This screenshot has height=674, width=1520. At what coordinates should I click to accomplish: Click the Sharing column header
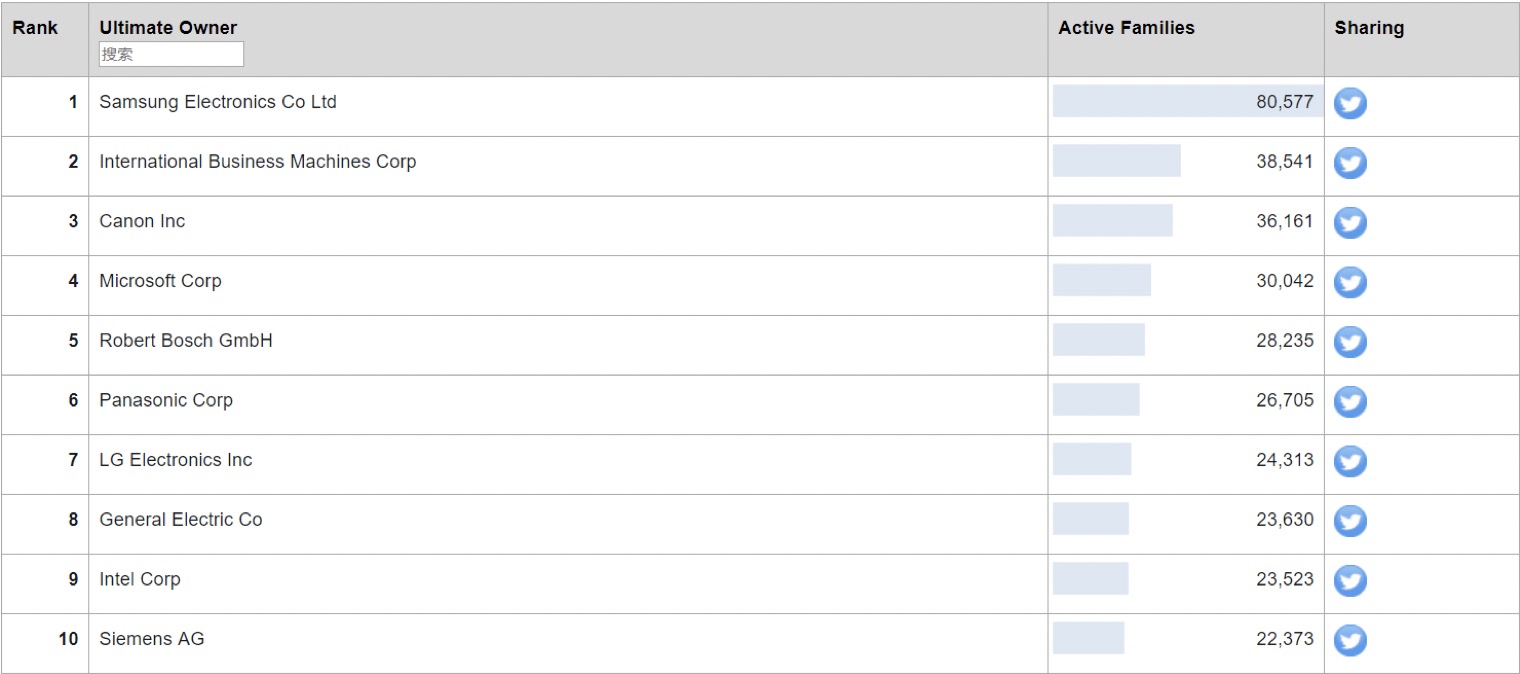(1369, 28)
